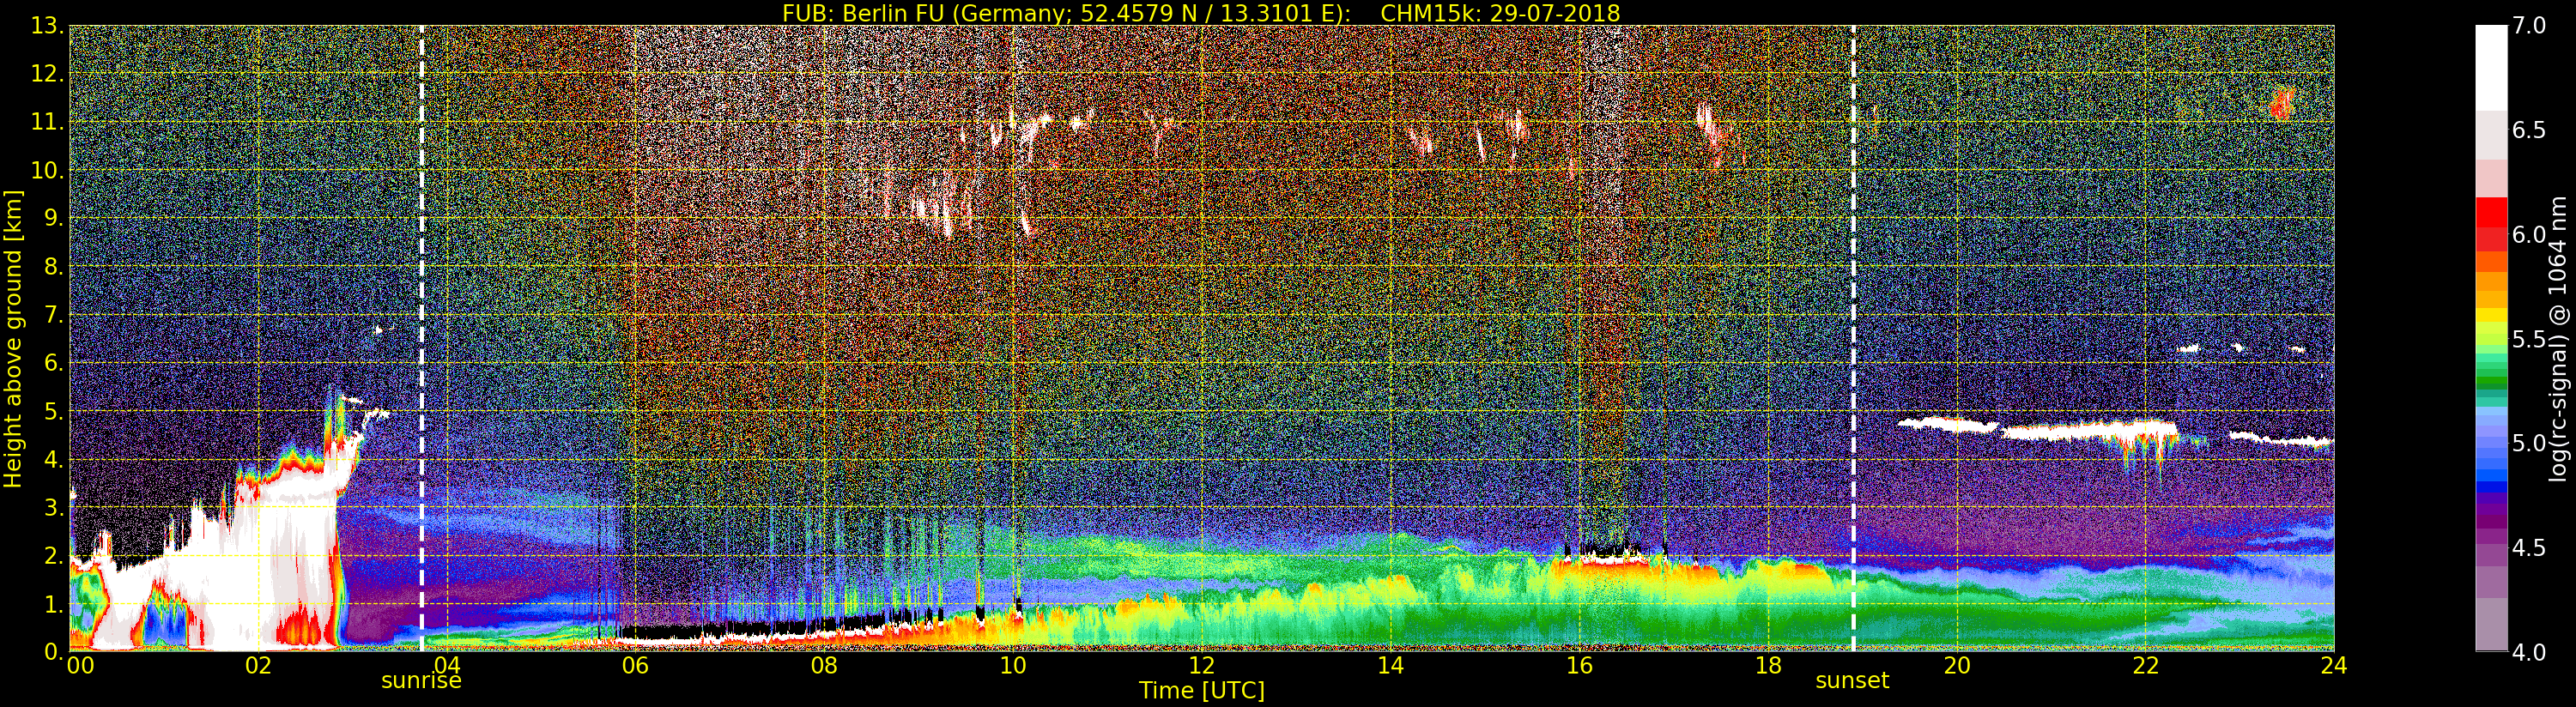
Task: Click height-axis tick label "9."
Action: 53,218
